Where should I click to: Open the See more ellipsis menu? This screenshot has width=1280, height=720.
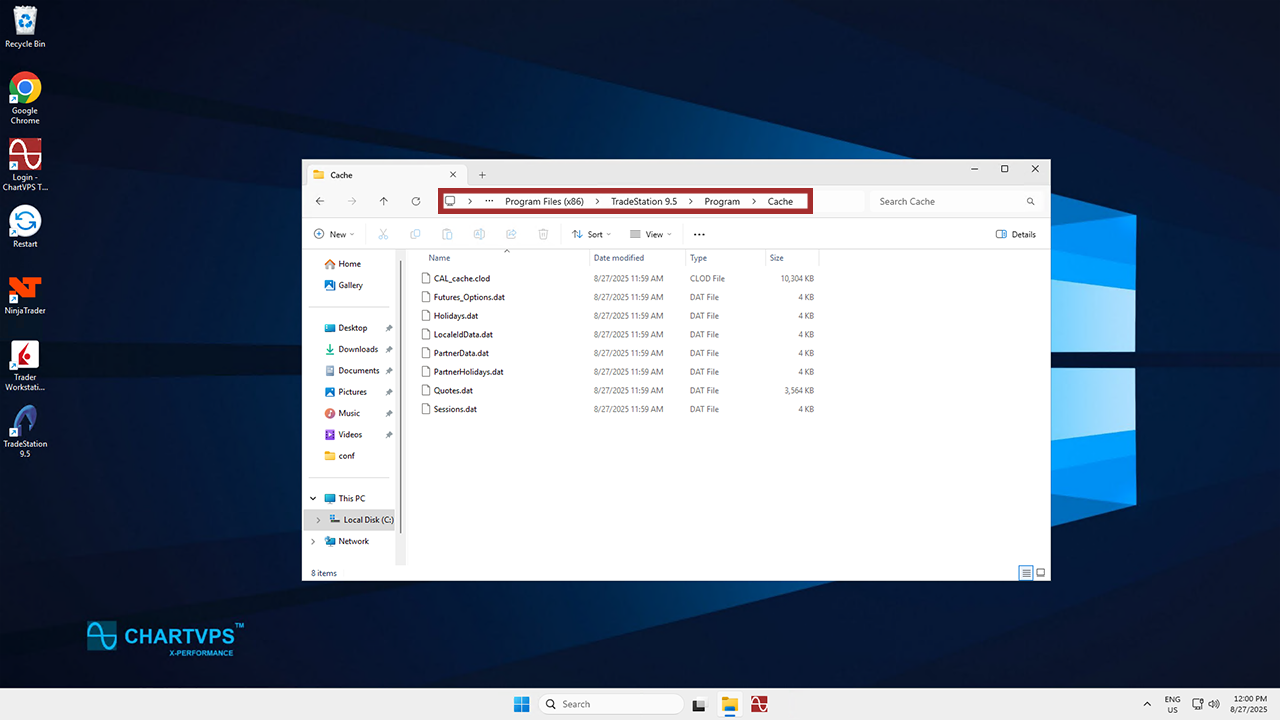[699, 234]
